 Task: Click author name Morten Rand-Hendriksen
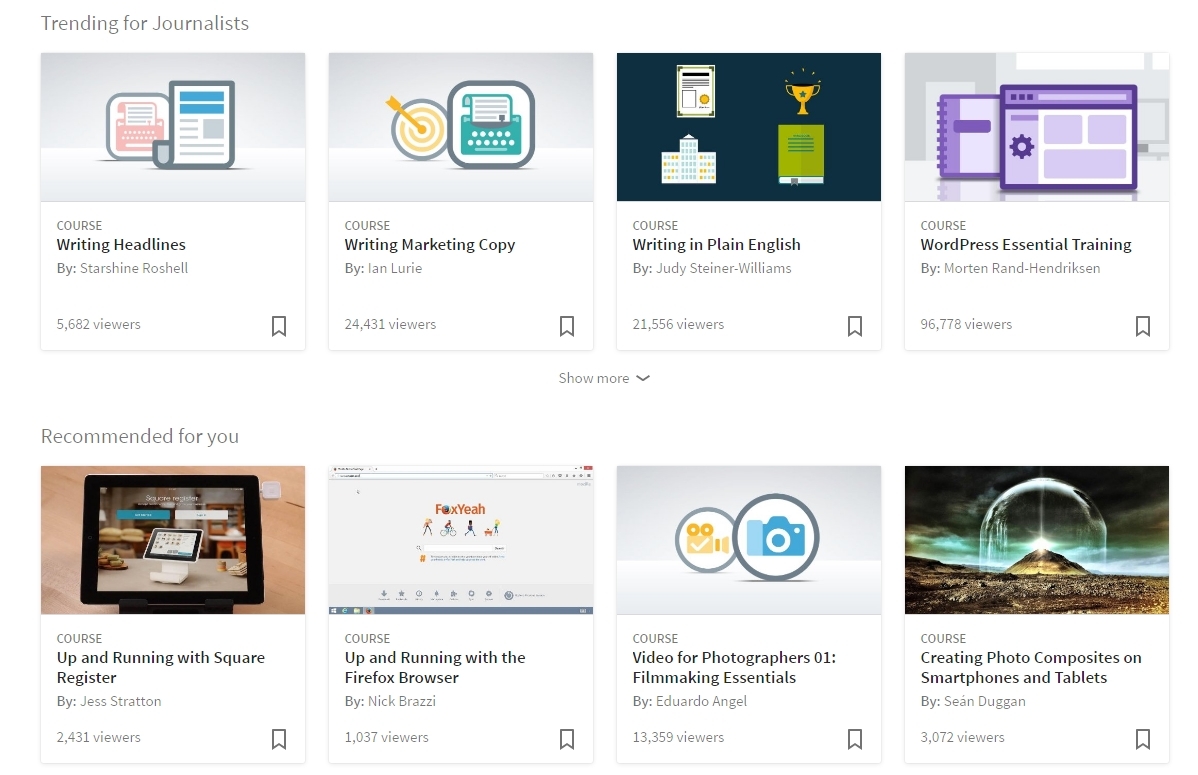(x=1022, y=268)
